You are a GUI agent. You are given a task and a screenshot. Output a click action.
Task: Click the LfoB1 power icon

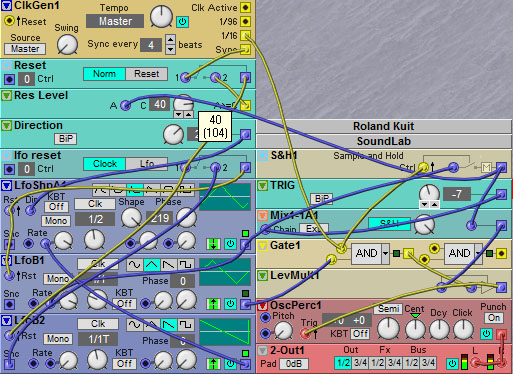[230, 304]
